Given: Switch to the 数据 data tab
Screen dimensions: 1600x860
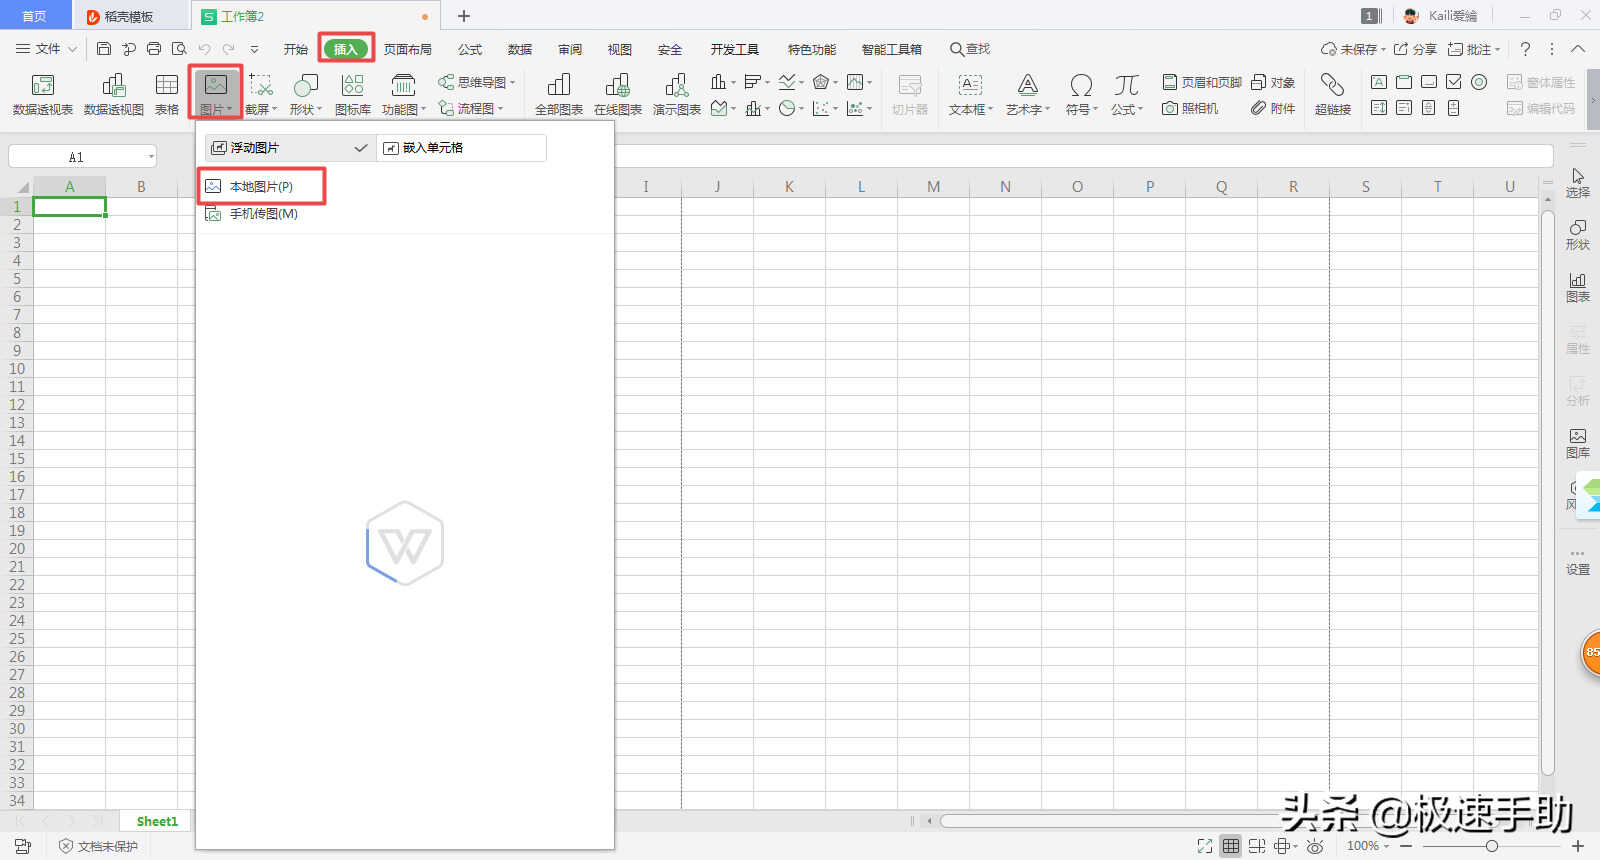Looking at the screenshot, I should [x=520, y=49].
